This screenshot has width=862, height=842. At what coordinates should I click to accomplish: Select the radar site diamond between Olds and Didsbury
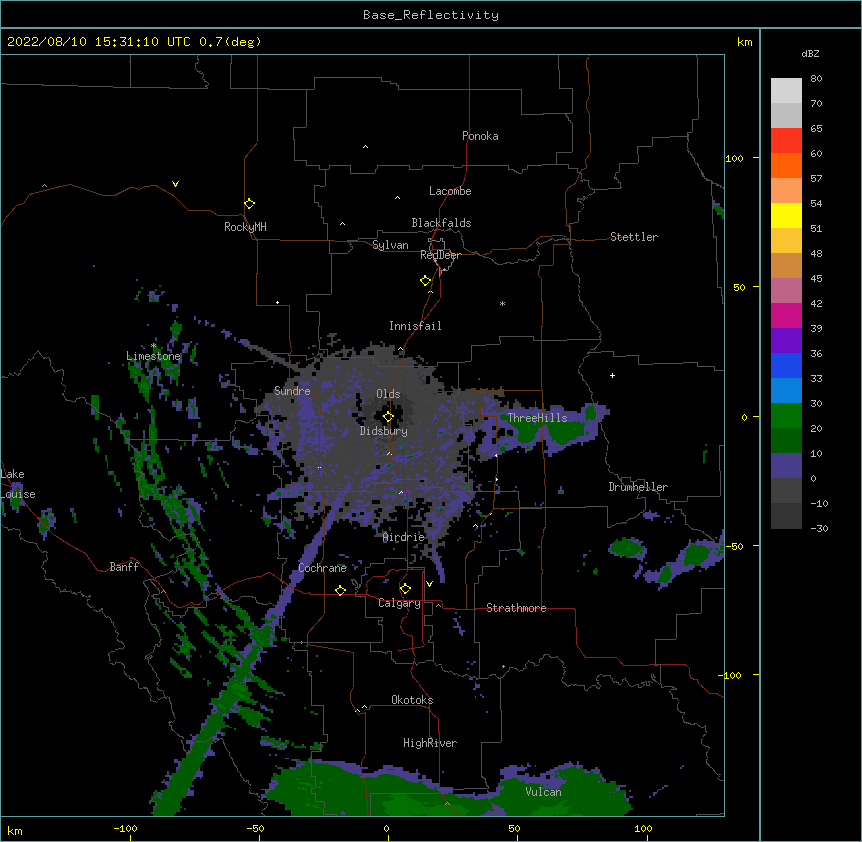tap(388, 417)
